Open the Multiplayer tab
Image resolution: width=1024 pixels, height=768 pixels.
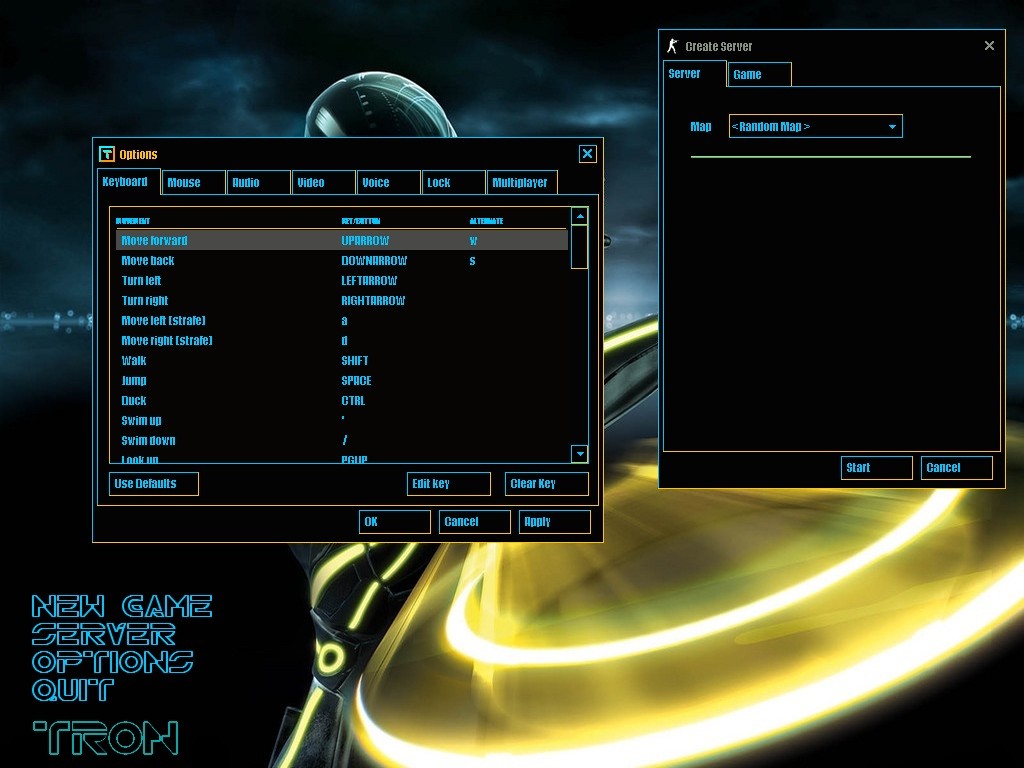click(x=522, y=183)
